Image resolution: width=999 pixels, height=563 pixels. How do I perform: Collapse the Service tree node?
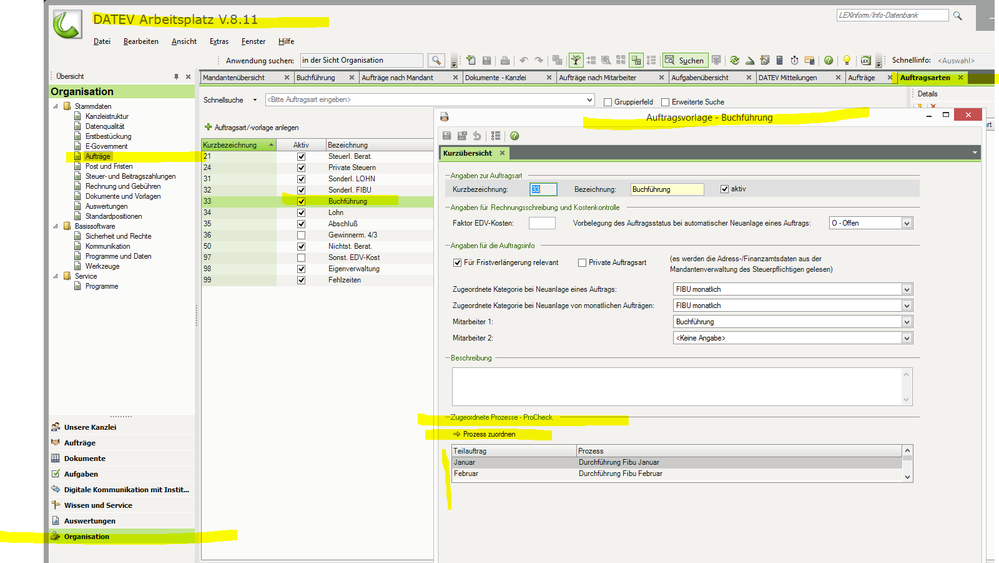[55, 276]
